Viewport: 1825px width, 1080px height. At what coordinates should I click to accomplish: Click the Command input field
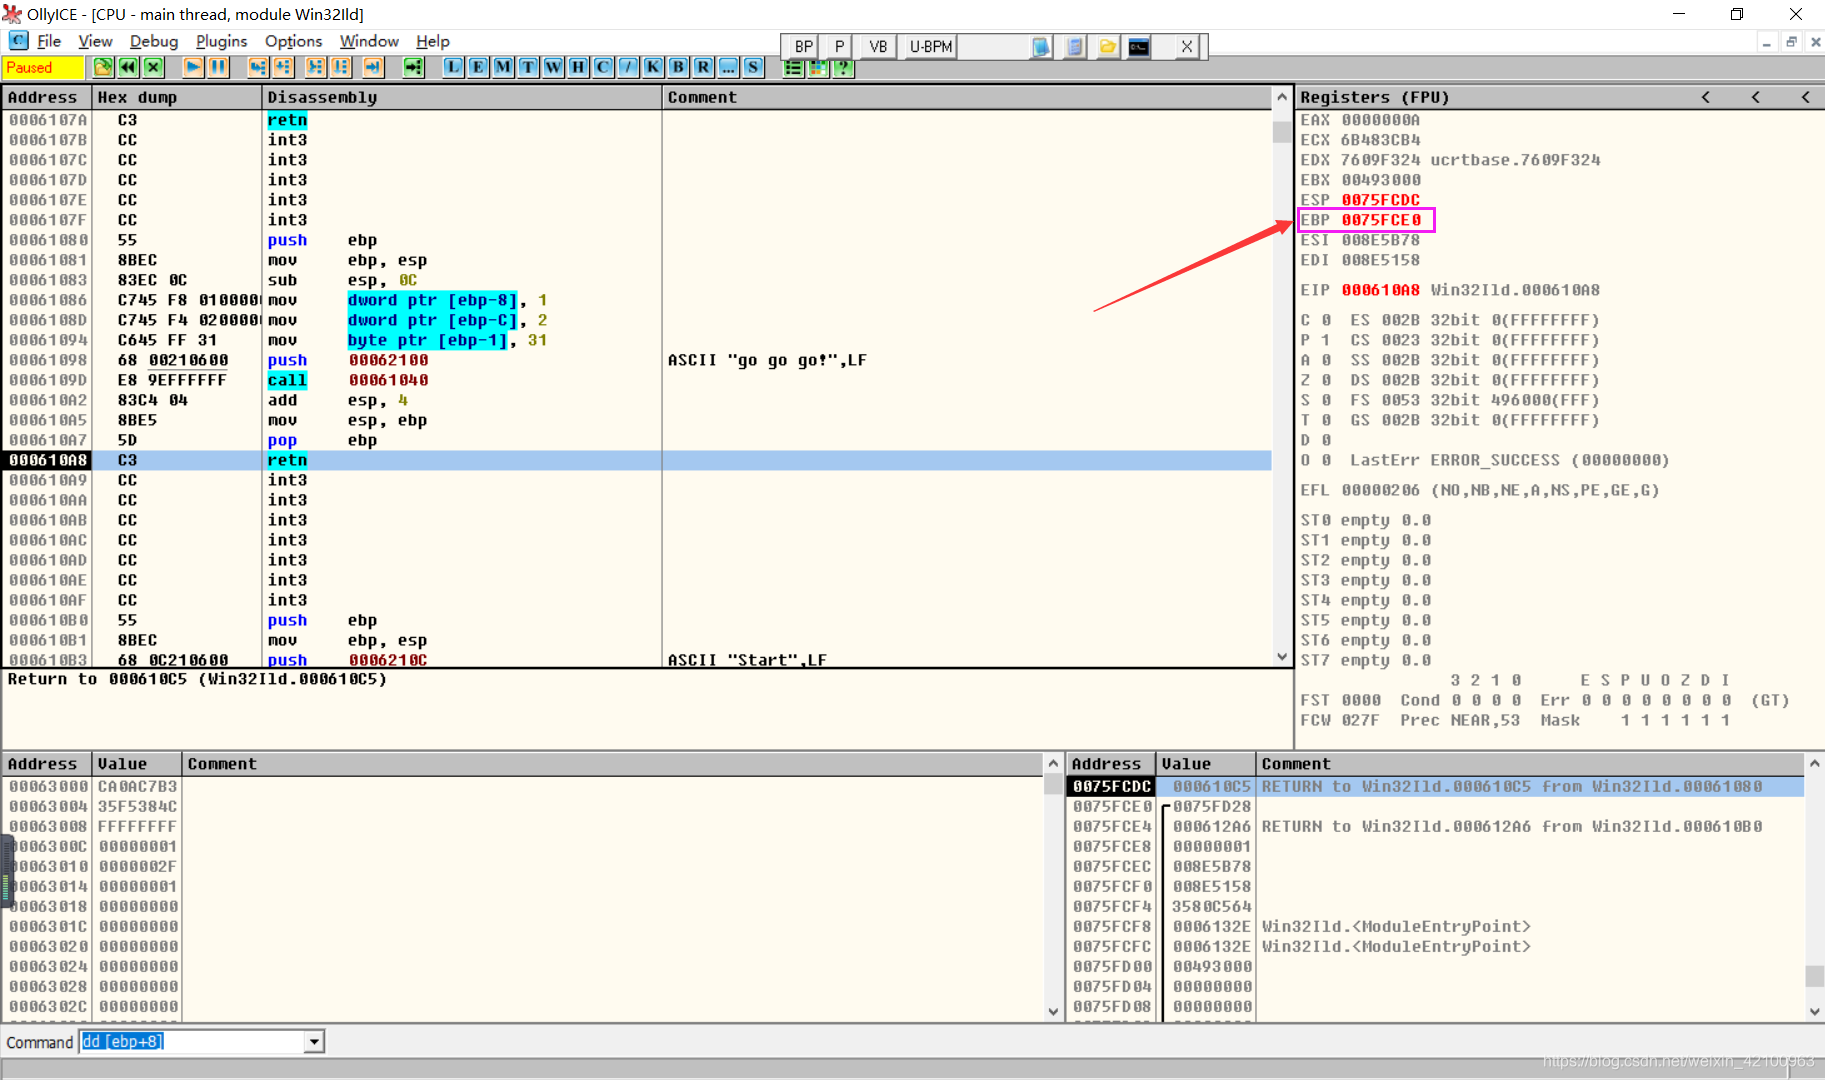(x=193, y=1042)
